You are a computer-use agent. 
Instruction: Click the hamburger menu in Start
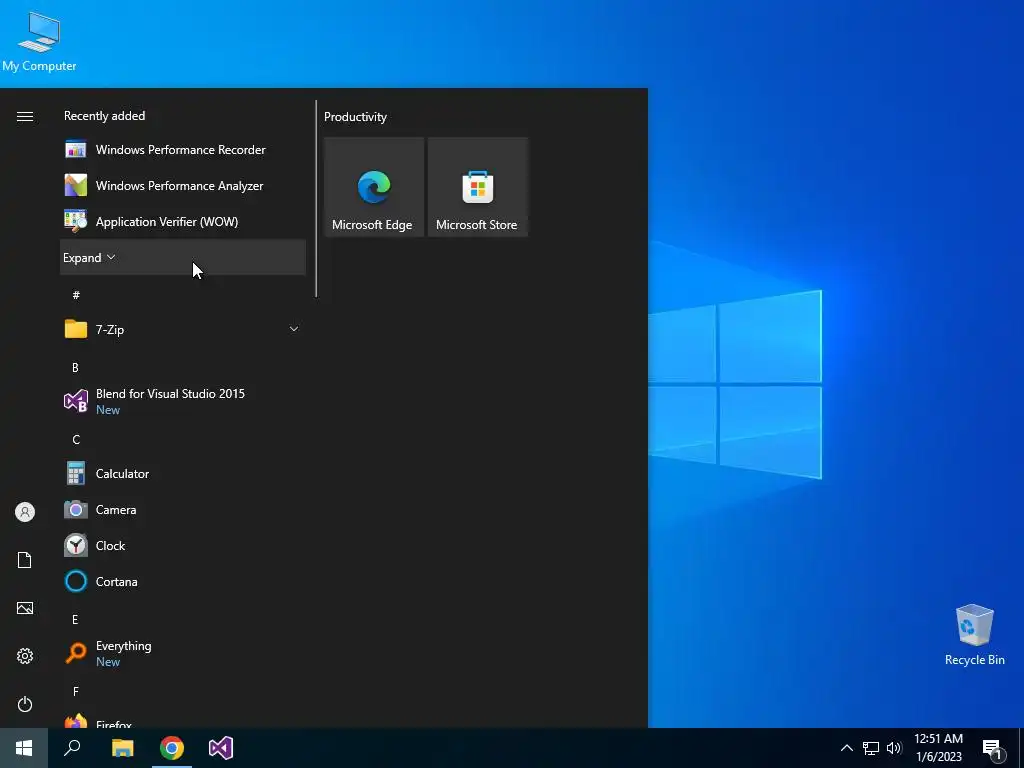coord(25,116)
